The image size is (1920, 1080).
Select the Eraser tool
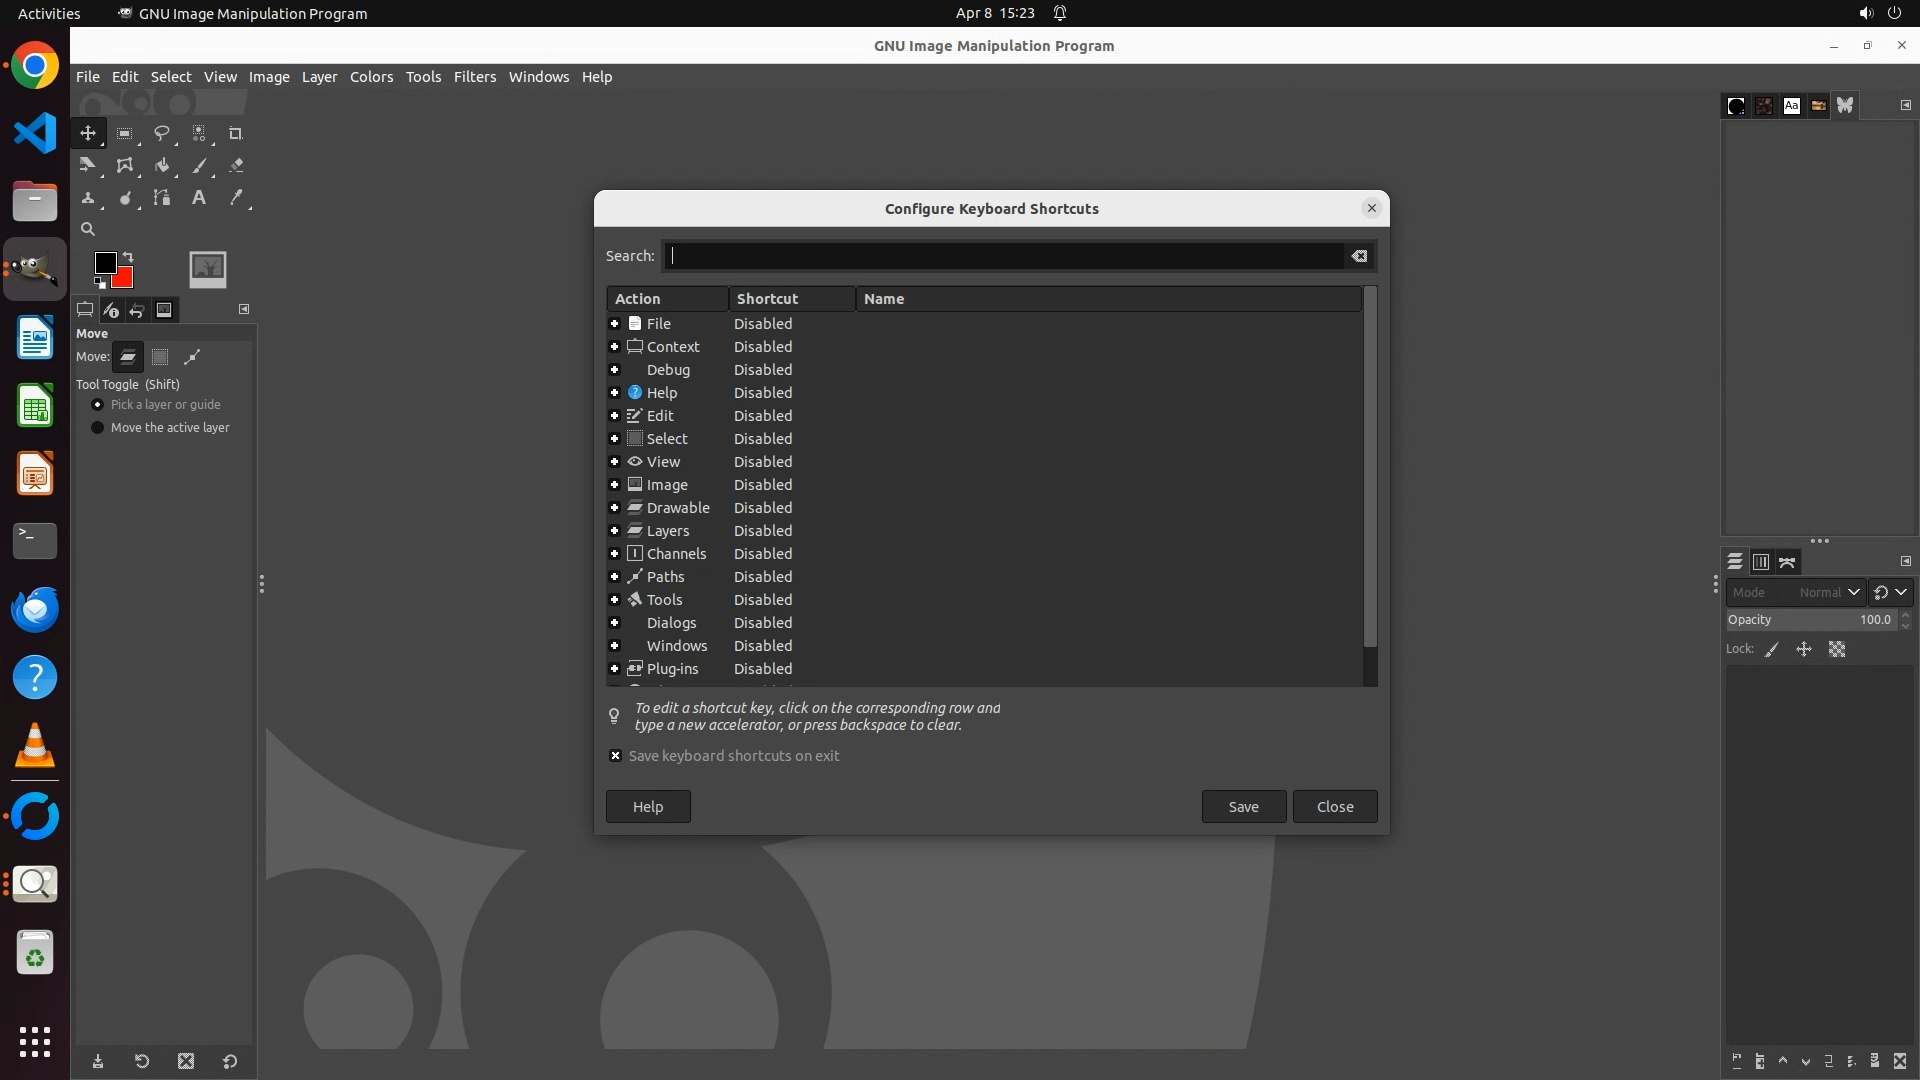[x=236, y=166]
